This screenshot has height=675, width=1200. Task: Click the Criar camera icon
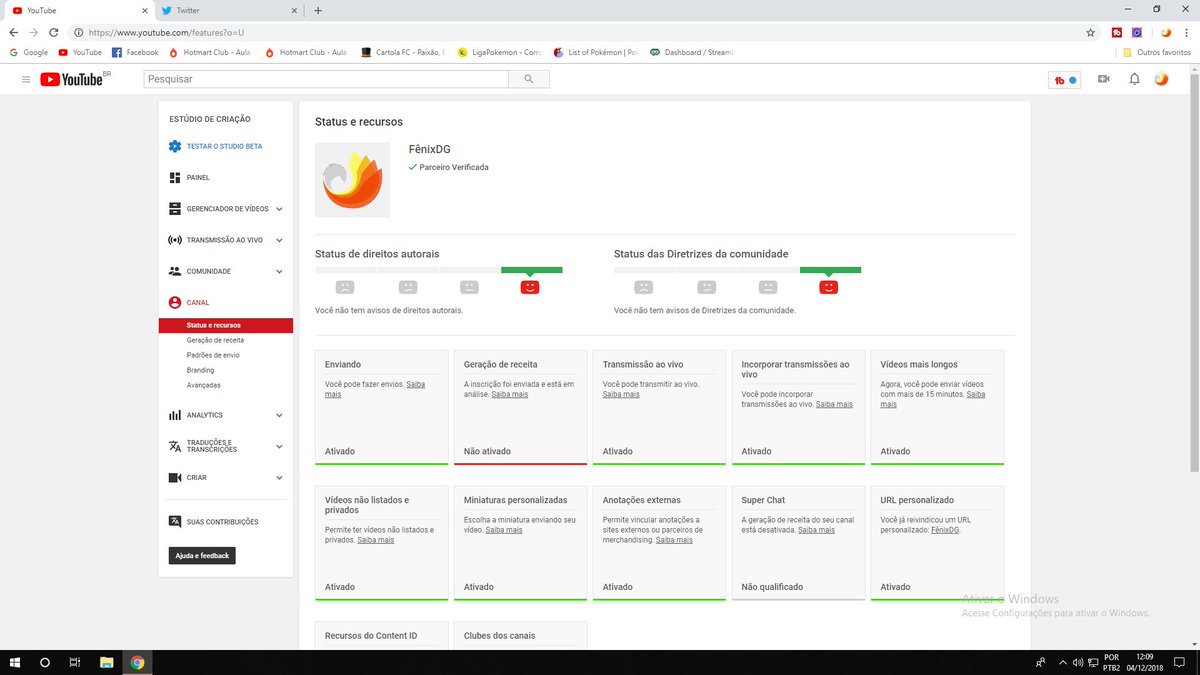tap(175, 477)
